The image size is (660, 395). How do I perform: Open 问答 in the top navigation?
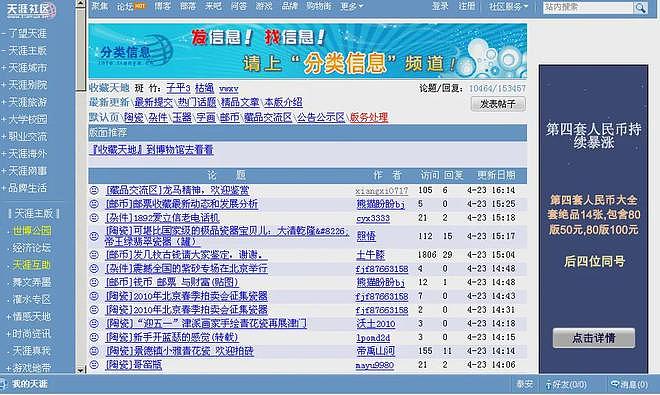point(239,6)
